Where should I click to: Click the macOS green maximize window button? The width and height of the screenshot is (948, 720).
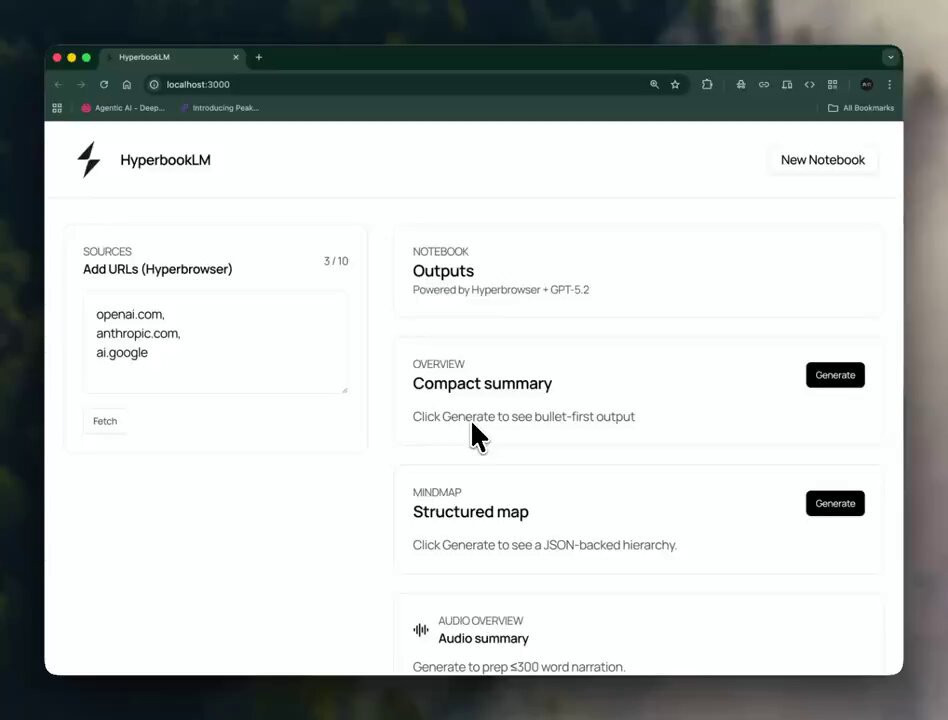click(x=86, y=57)
